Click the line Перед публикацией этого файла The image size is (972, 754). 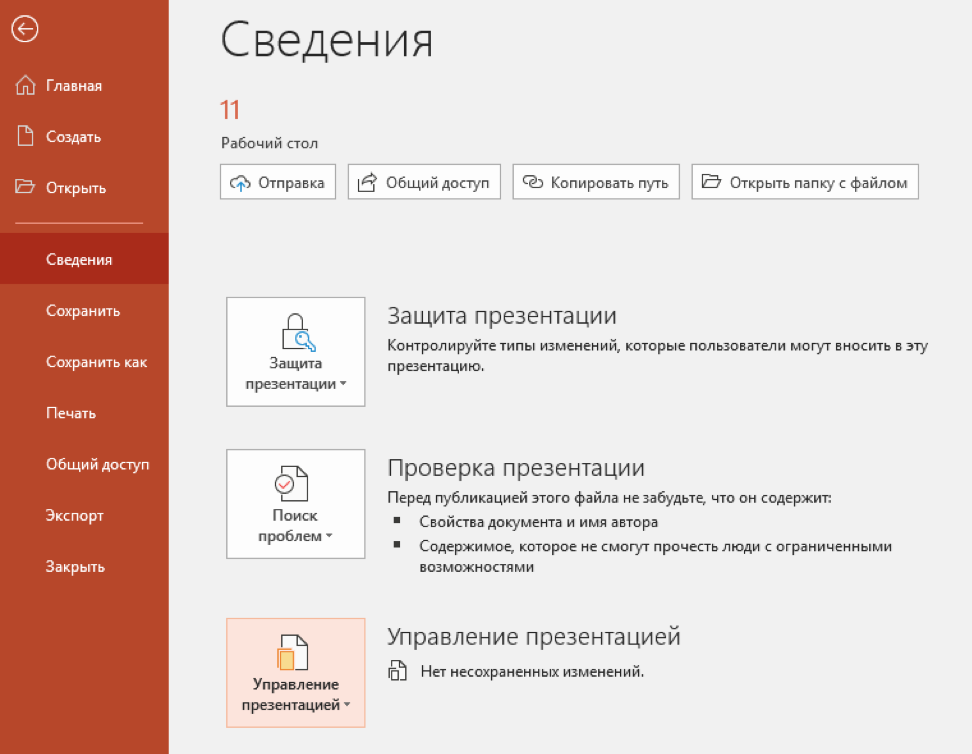[x=609, y=498]
